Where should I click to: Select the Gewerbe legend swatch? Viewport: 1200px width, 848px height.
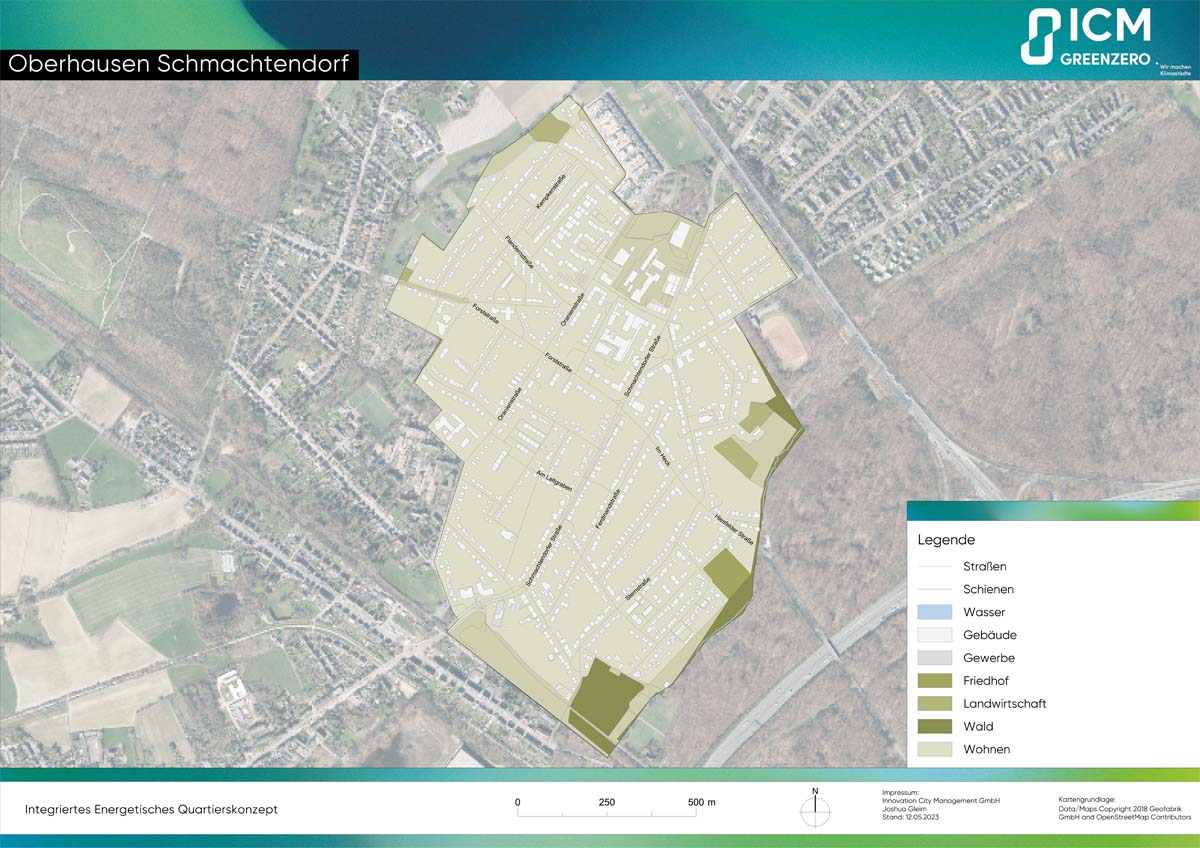click(934, 658)
